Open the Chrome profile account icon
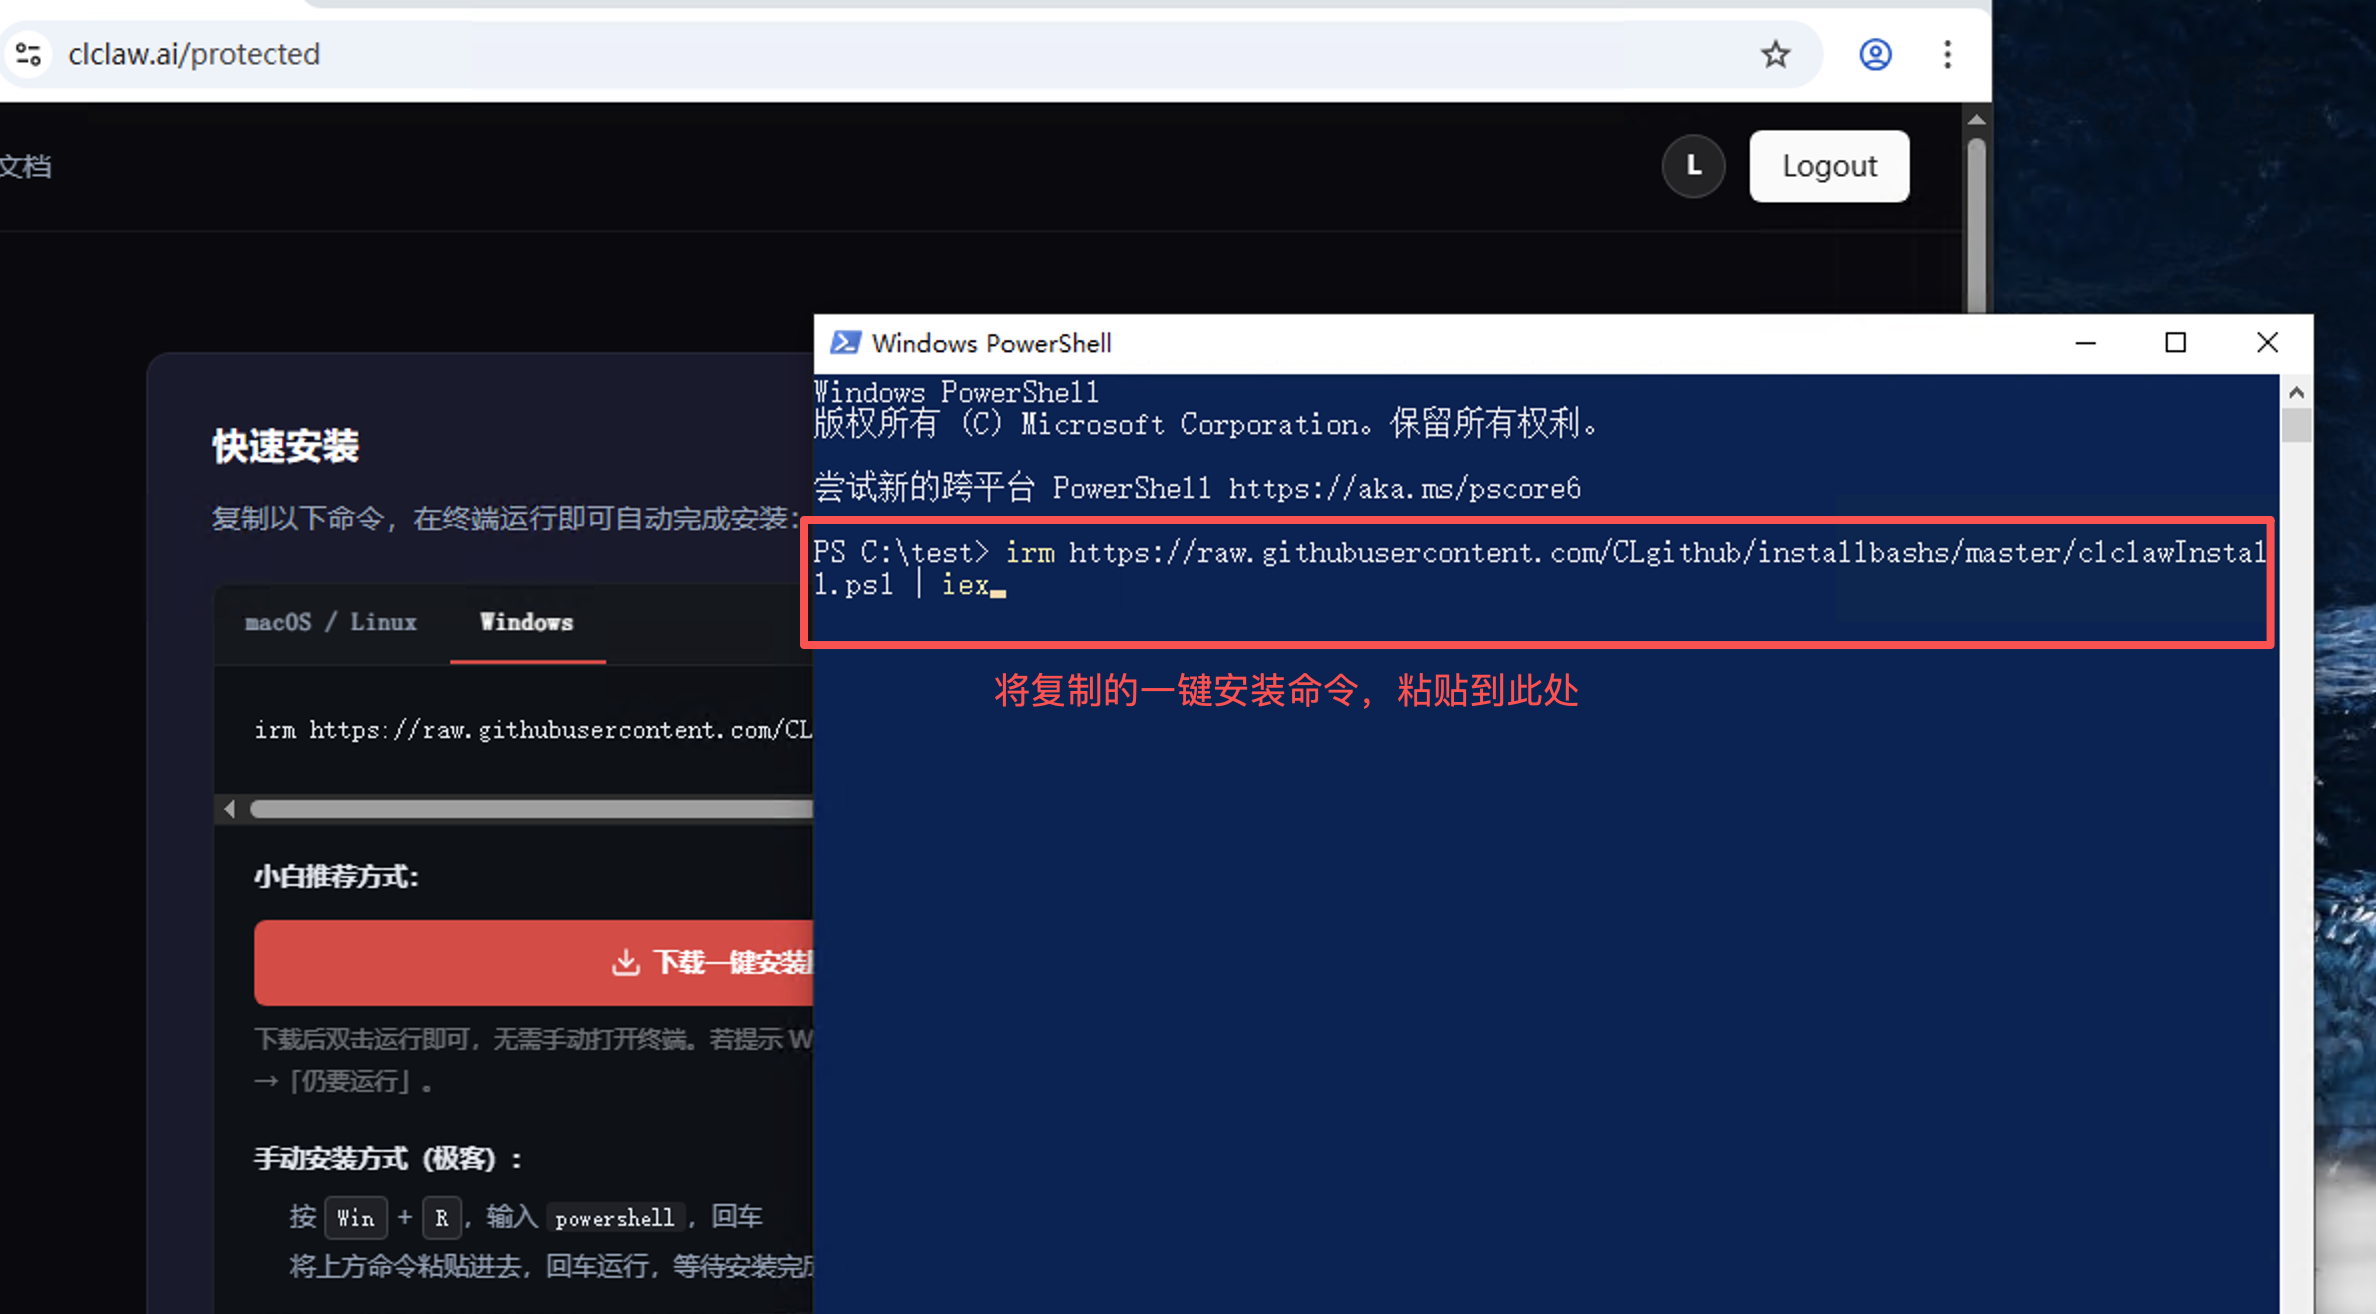Screen dimensions: 2376x1314 click(1875, 54)
